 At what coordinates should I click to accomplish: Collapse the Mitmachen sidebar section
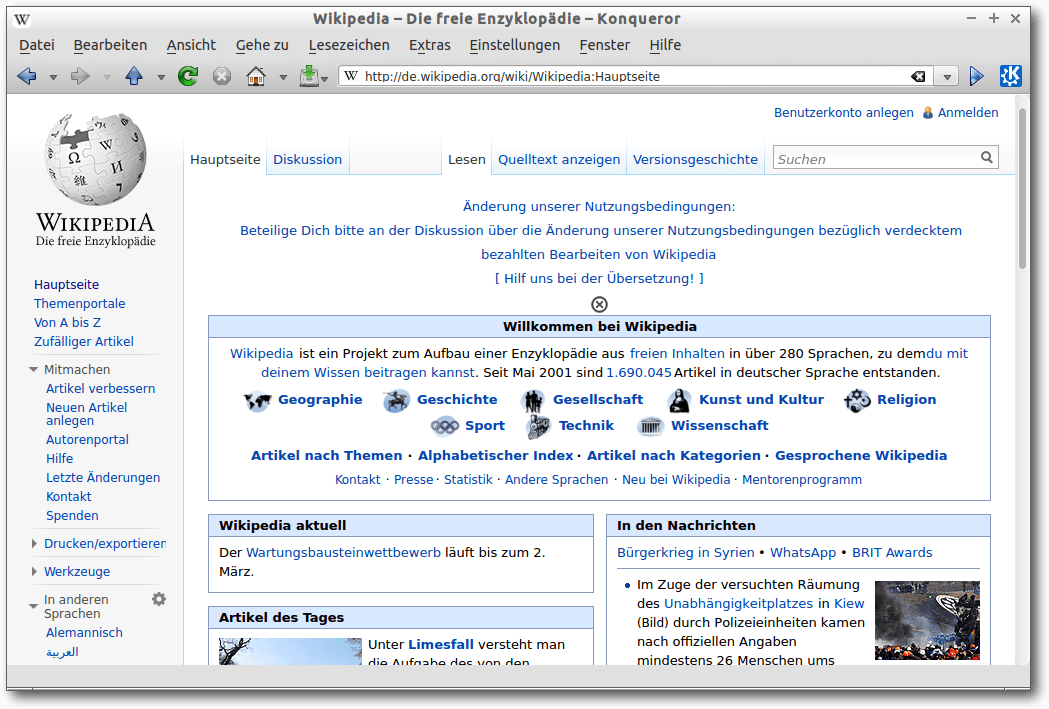(x=33, y=369)
